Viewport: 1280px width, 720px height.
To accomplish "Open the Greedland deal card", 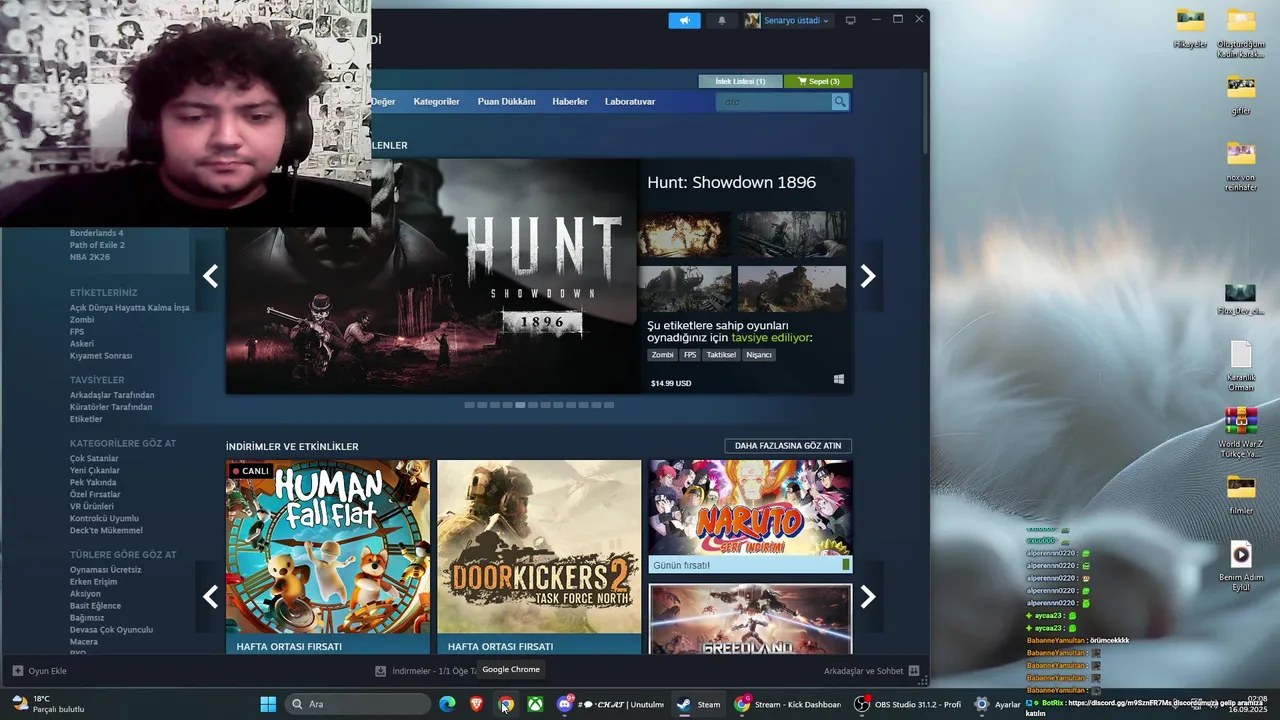I will 750,620.
